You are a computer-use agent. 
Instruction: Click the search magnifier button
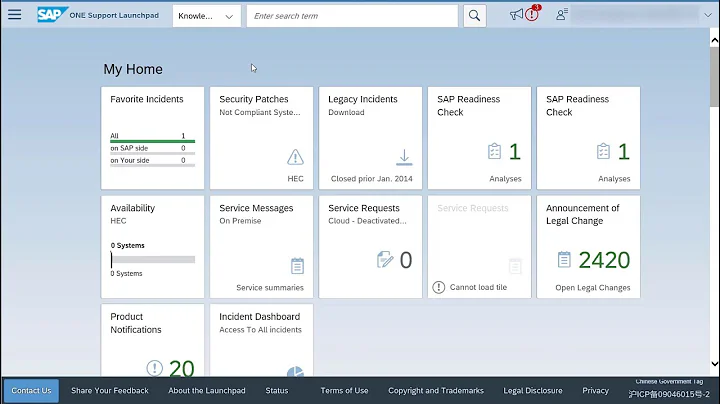(474, 16)
